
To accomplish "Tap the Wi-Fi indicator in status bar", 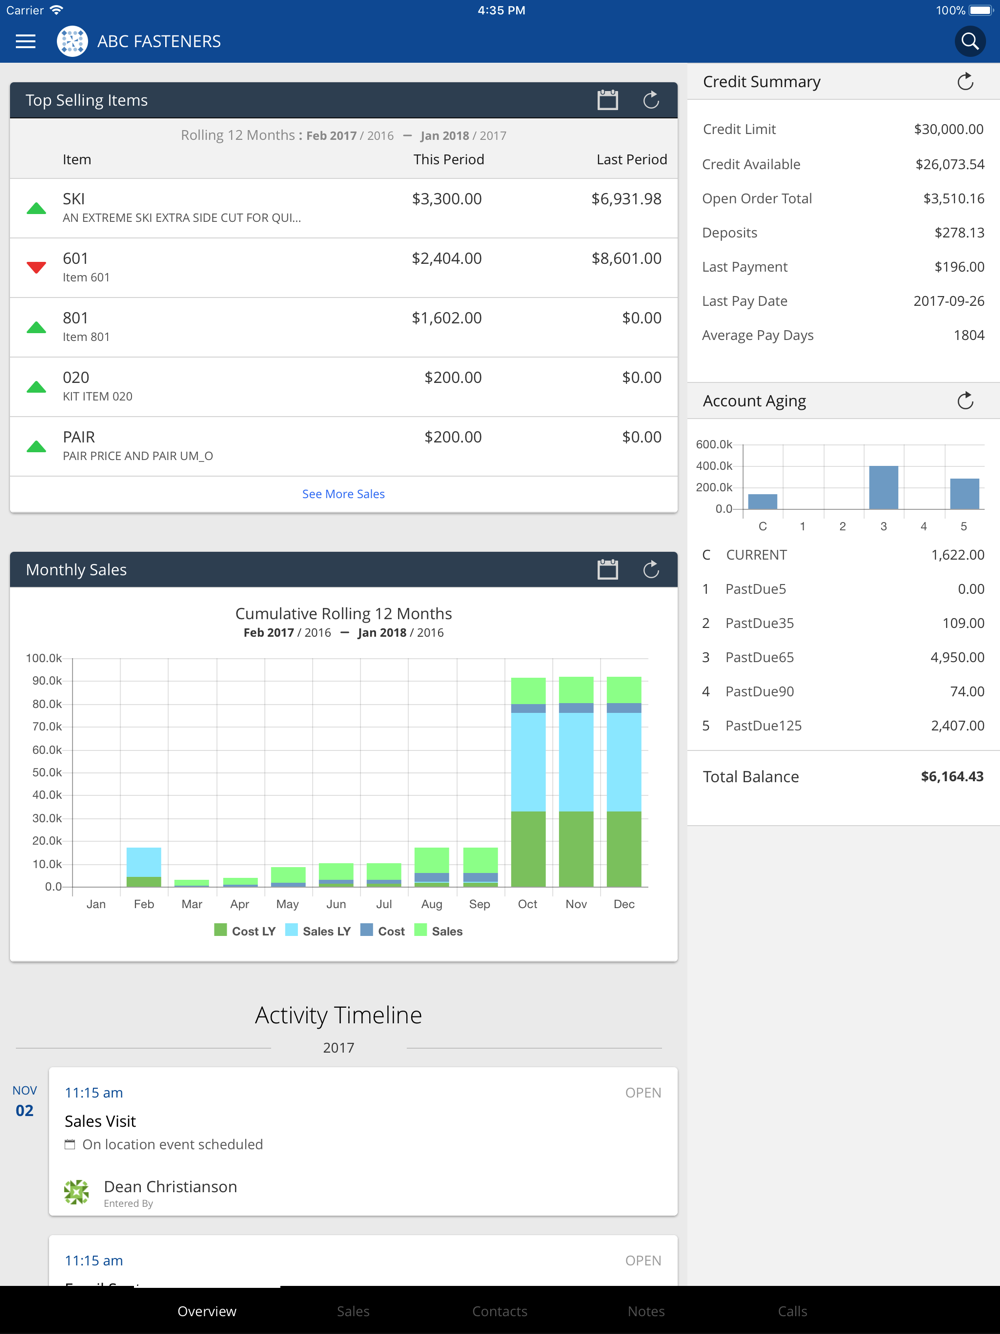I will click(56, 10).
